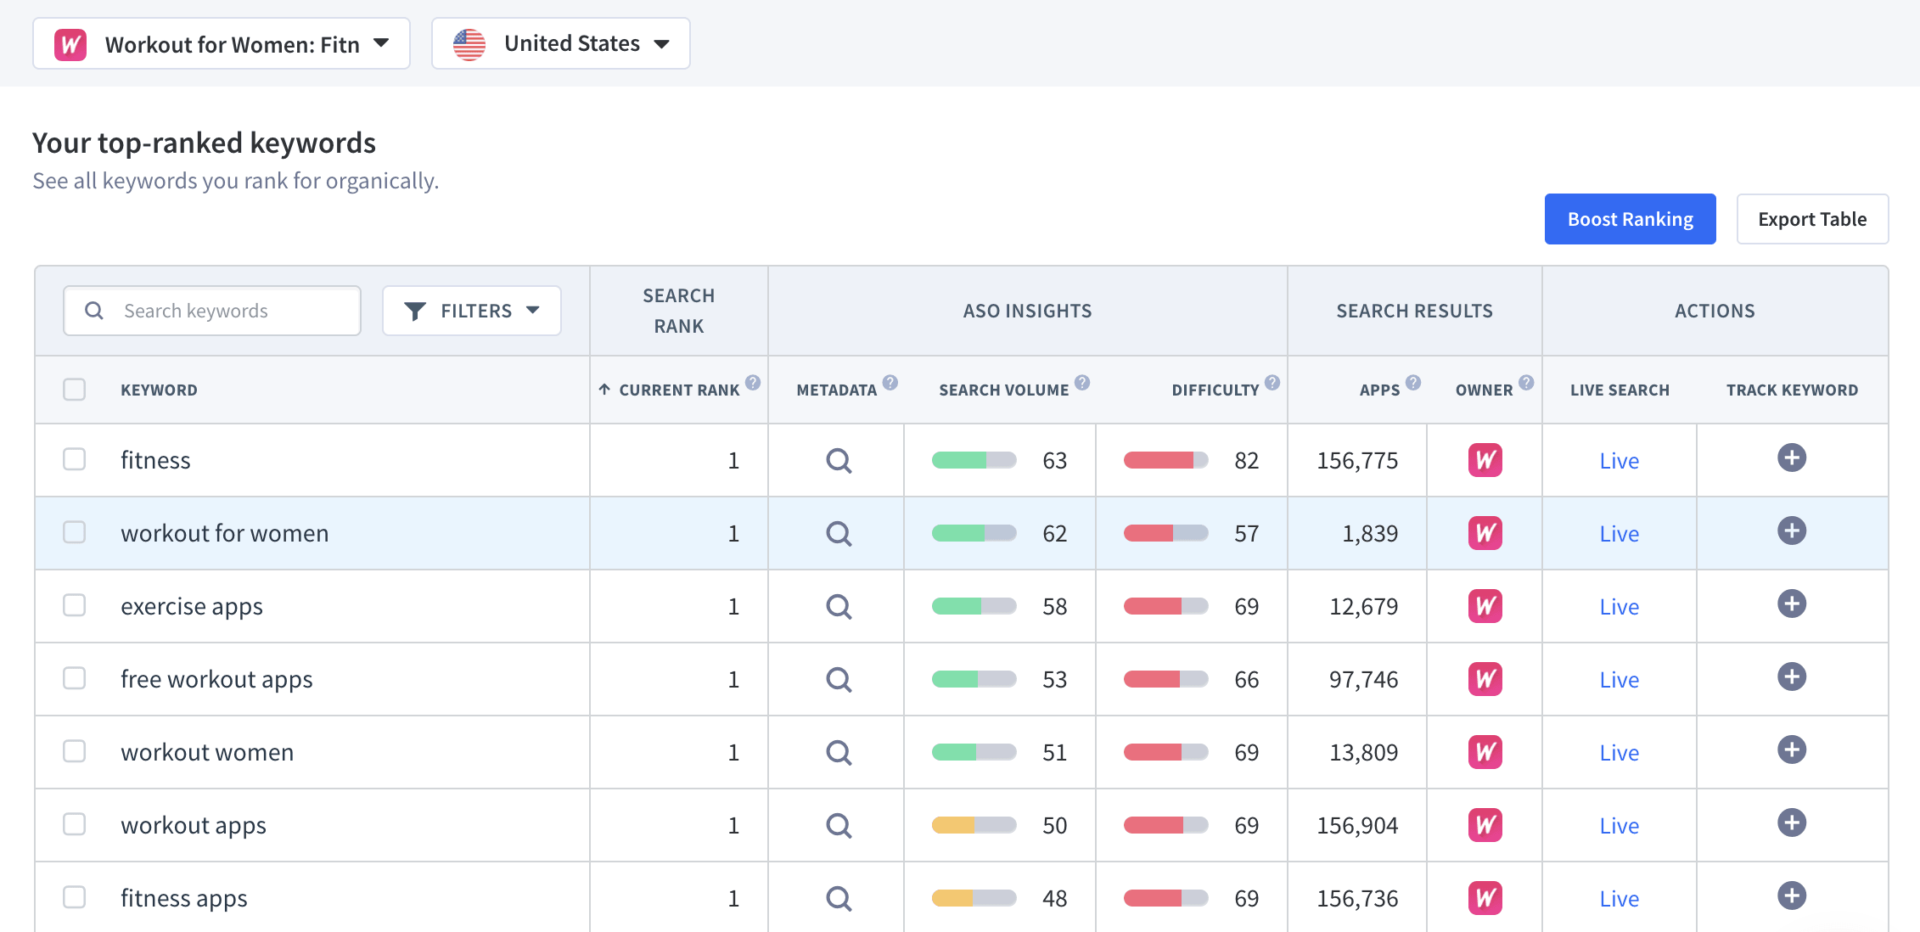Screen dimensions: 1920x932
Task: Sort by Search Volume column header
Action: pos(1003,390)
